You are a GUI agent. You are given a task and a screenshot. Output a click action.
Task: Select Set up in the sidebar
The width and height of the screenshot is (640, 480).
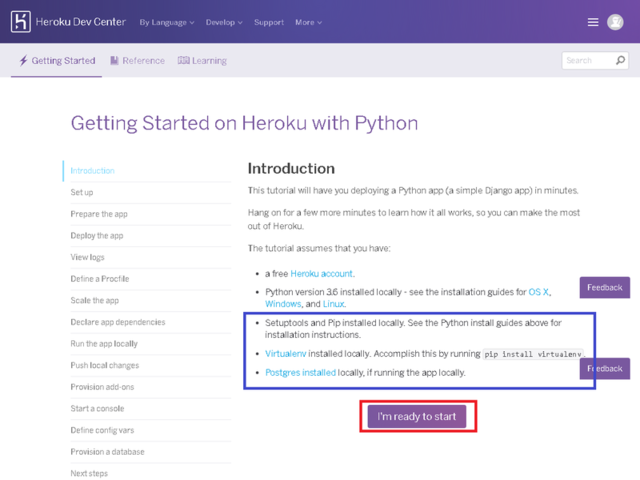[x=82, y=192]
